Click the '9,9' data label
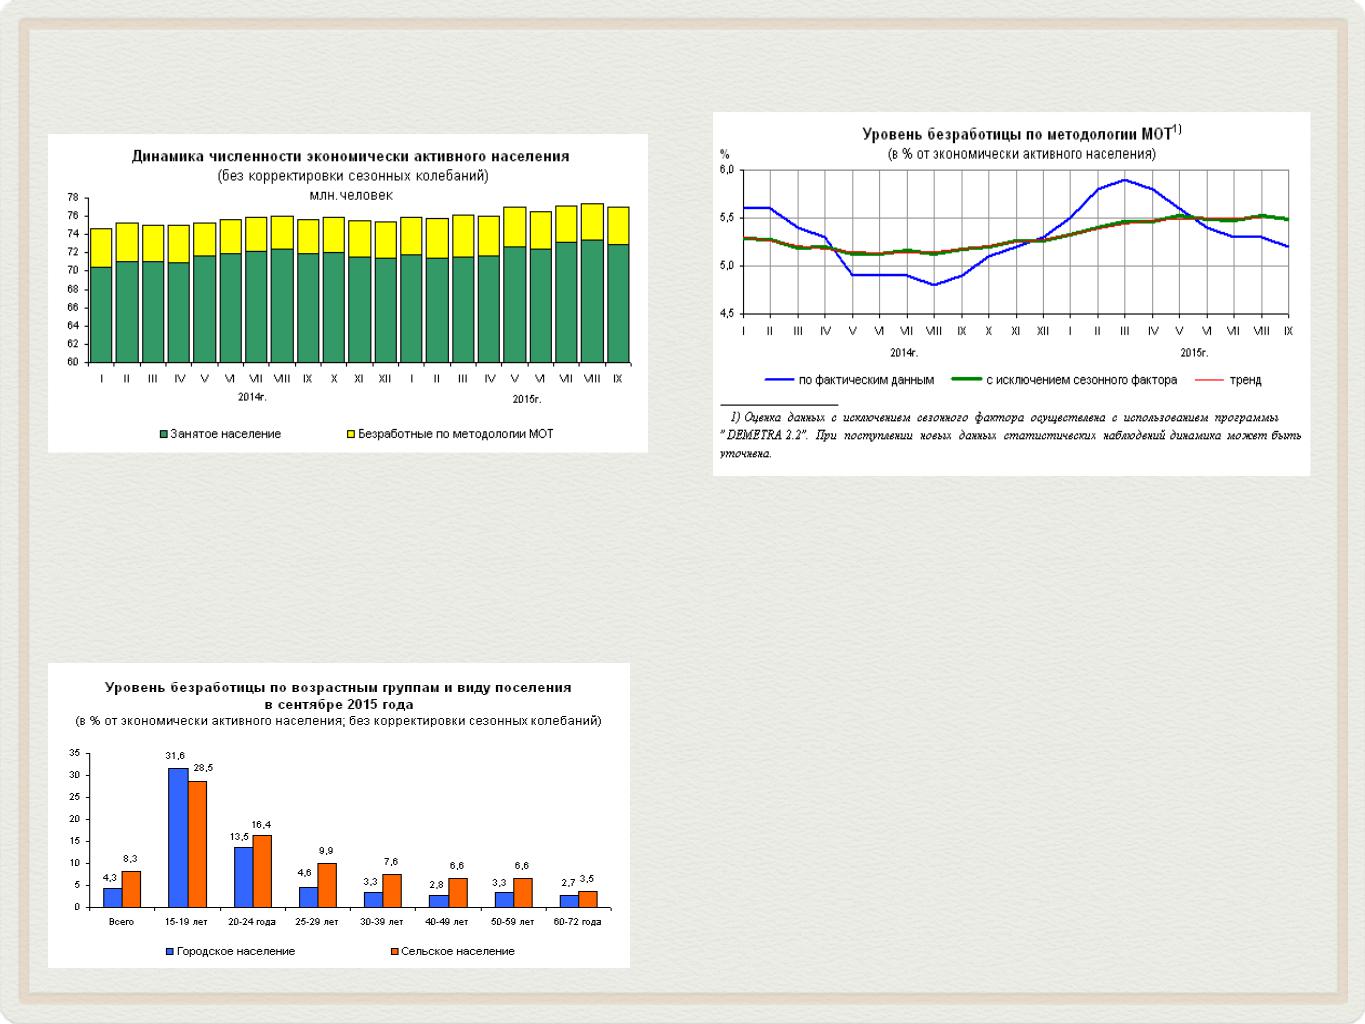This screenshot has width=1365, height=1024. (x=326, y=851)
